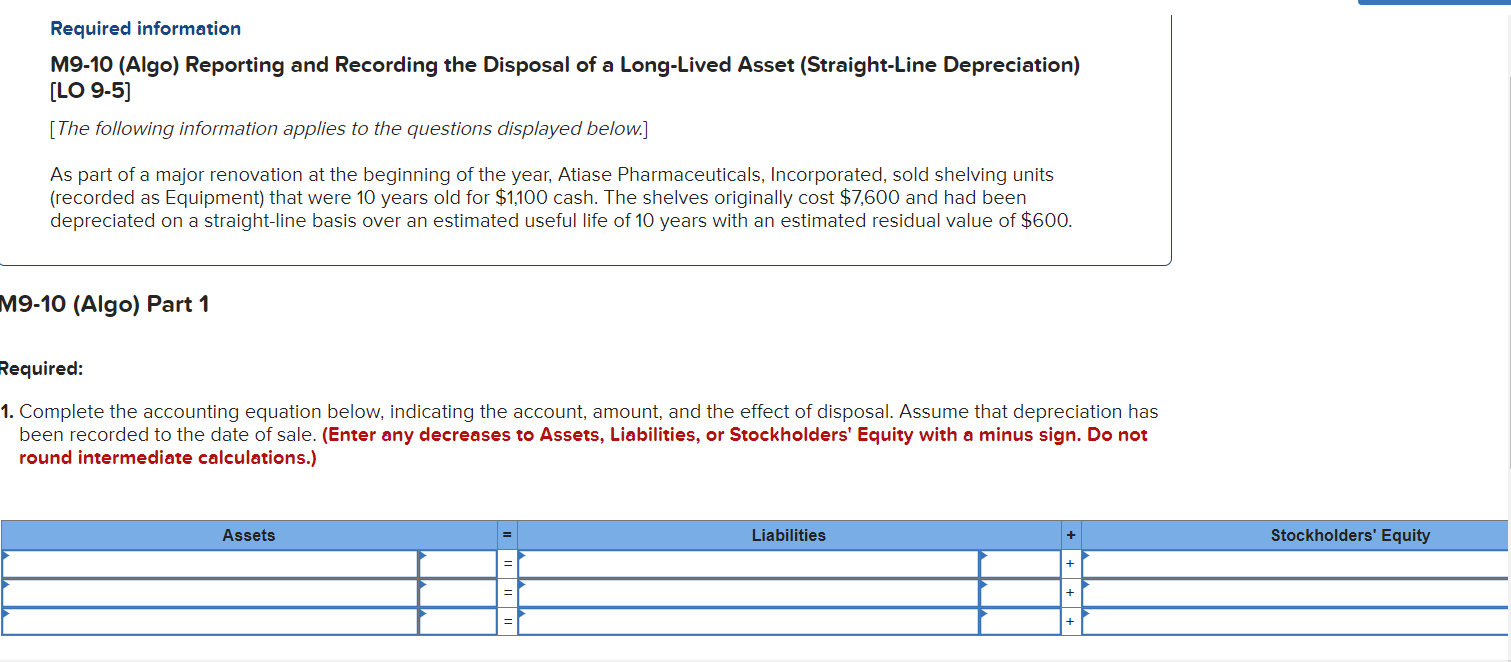The image size is (1511, 662).
Task: Click the Liabilities column header
Action: click(x=788, y=535)
